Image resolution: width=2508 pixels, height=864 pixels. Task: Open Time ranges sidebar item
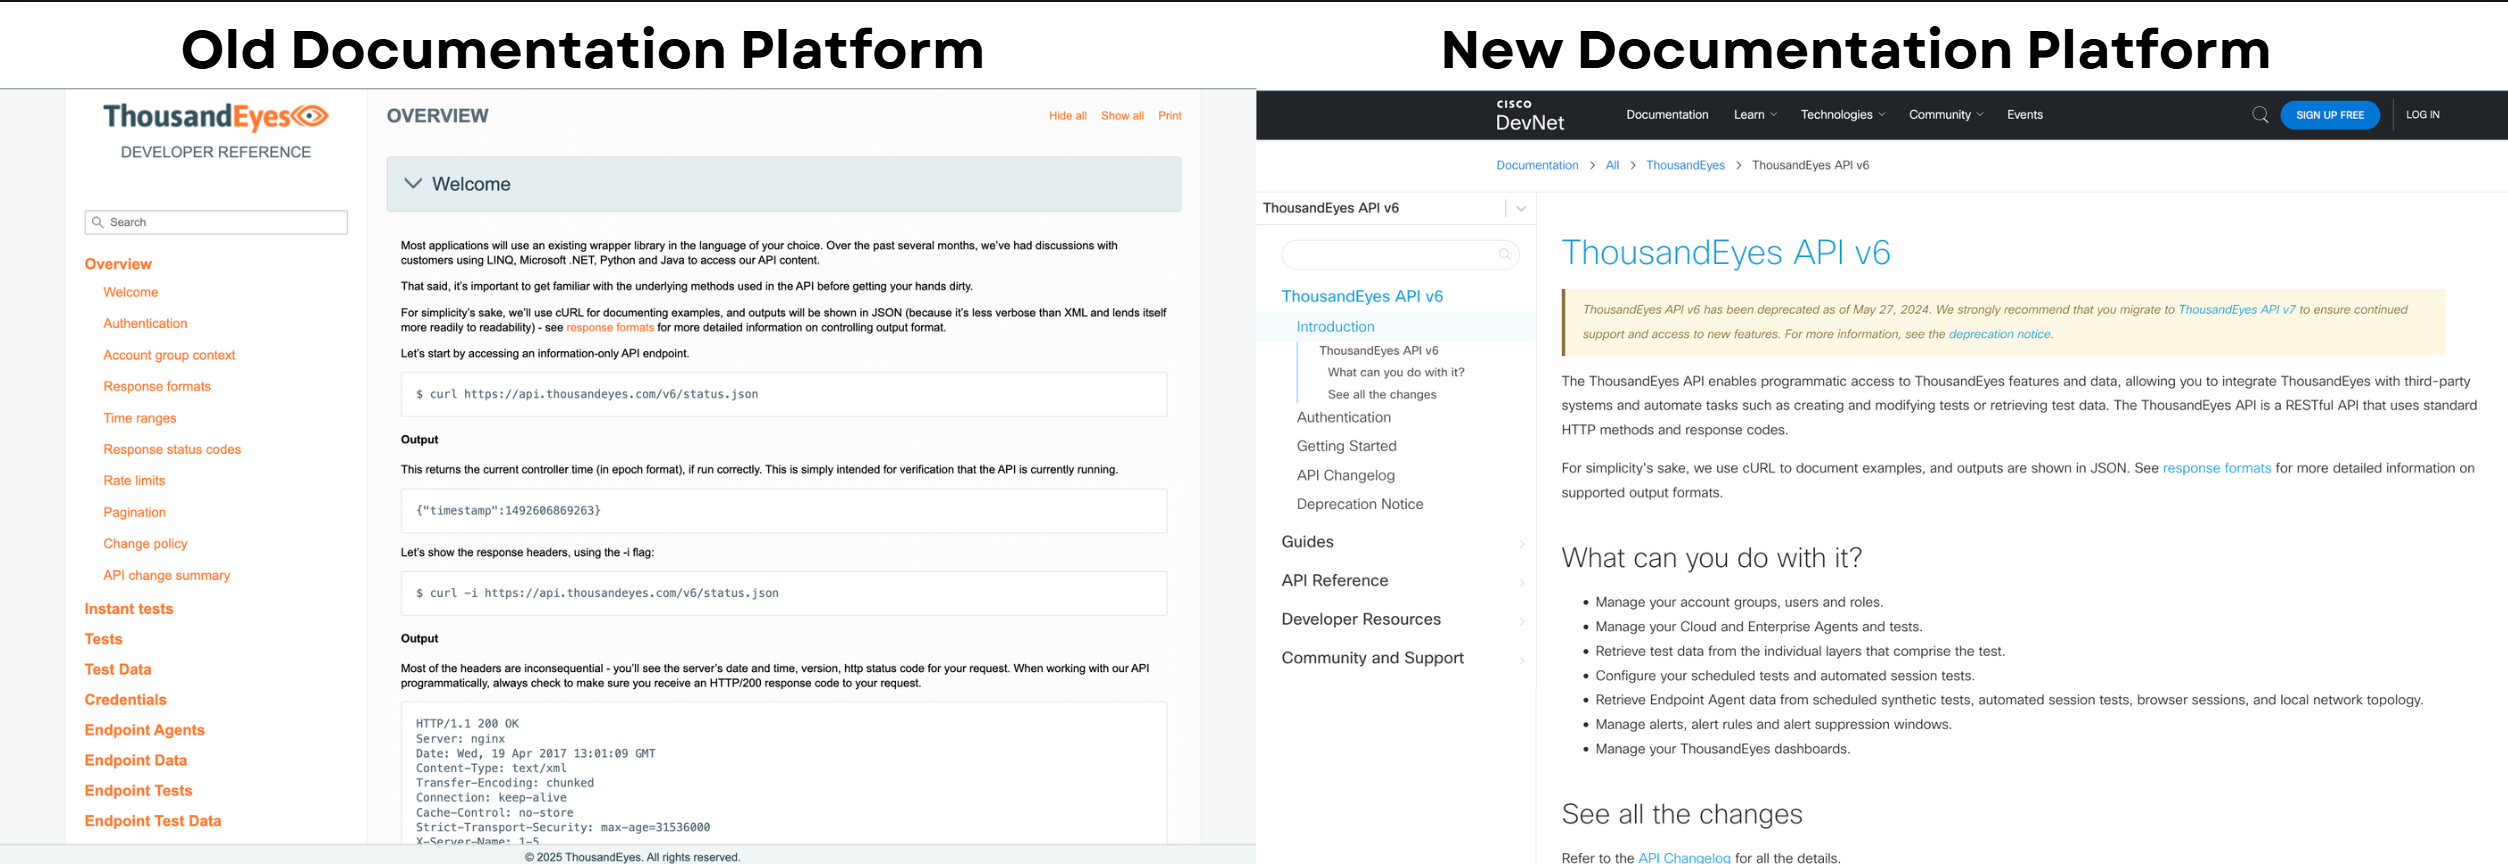click(x=139, y=418)
